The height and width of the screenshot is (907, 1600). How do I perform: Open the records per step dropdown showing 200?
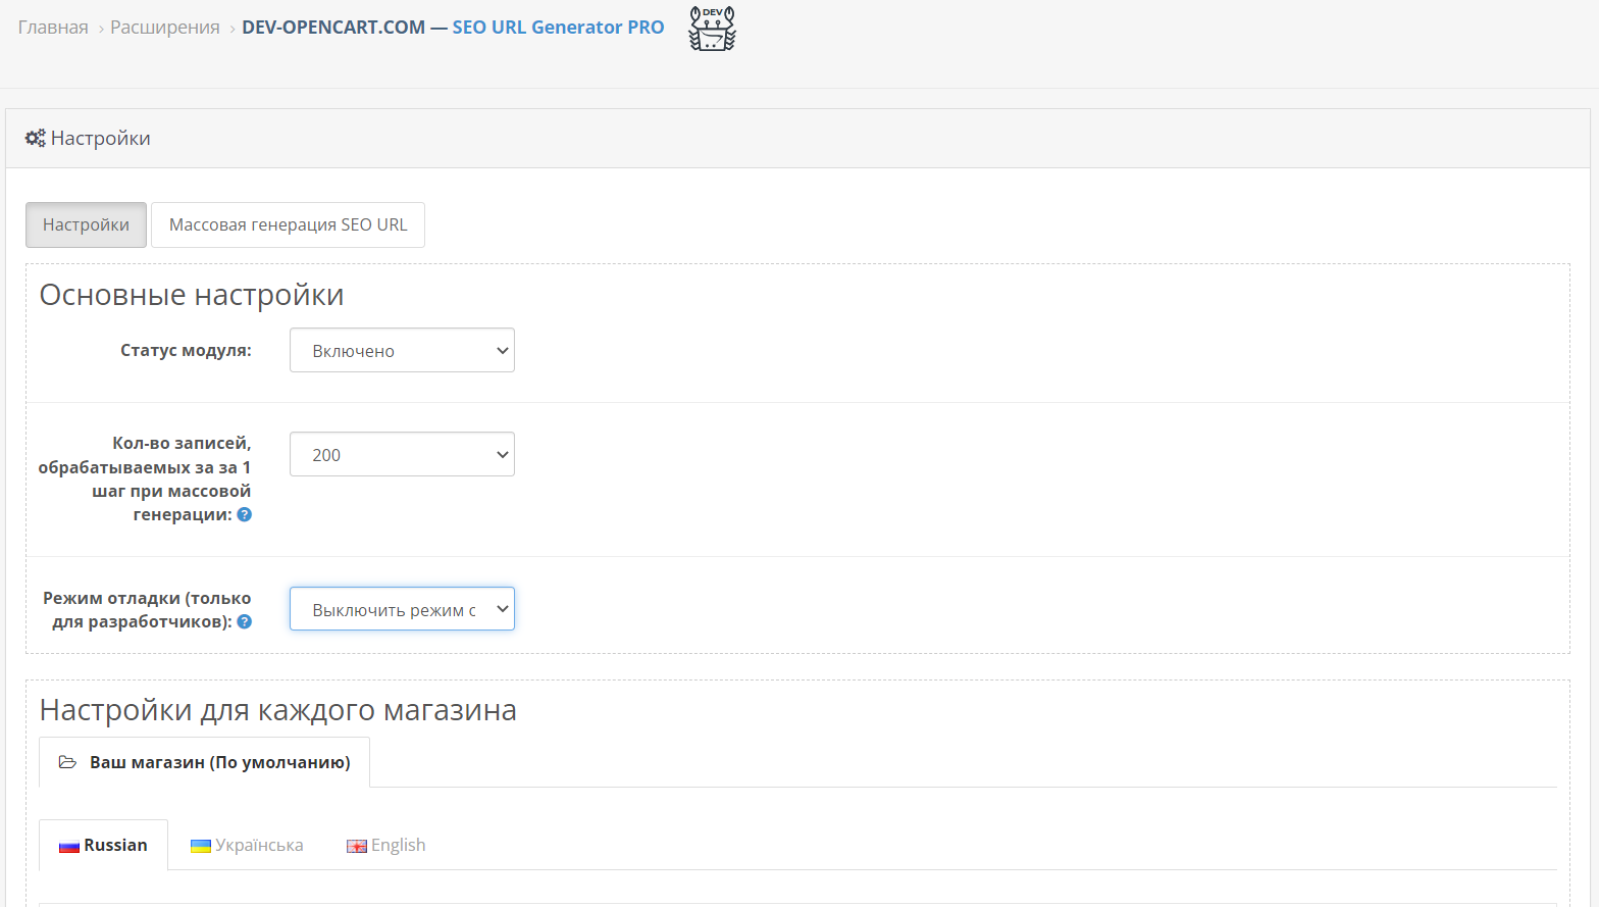coord(402,454)
